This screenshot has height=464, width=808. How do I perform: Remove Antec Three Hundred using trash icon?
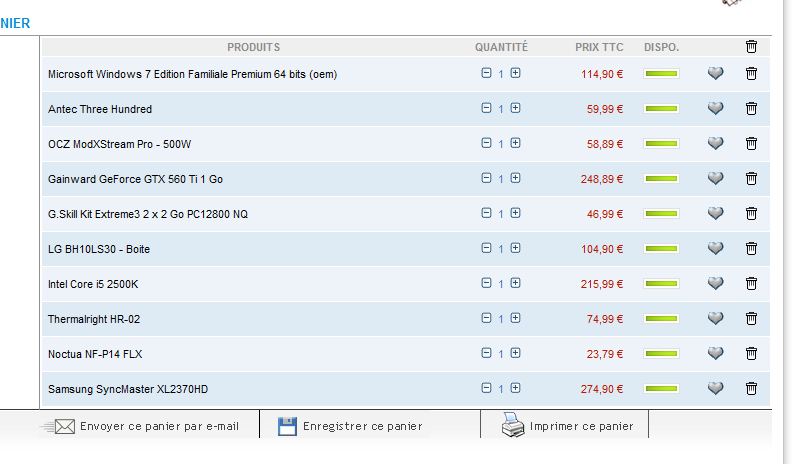coord(751,108)
